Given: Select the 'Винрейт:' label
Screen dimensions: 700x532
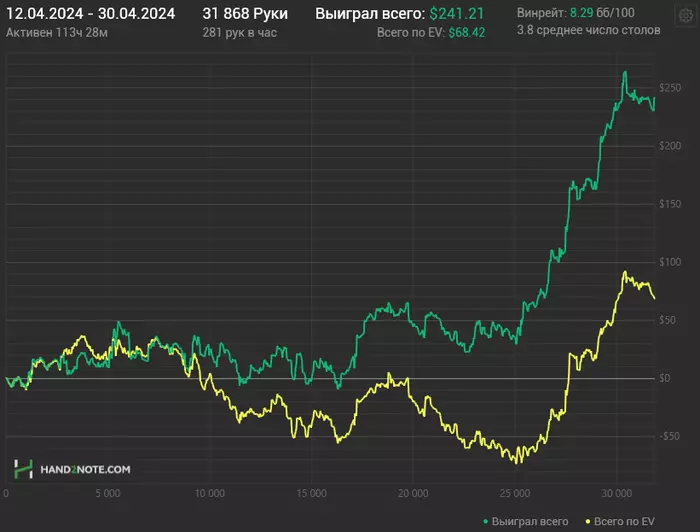Looking at the screenshot, I should [x=541, y=12].
